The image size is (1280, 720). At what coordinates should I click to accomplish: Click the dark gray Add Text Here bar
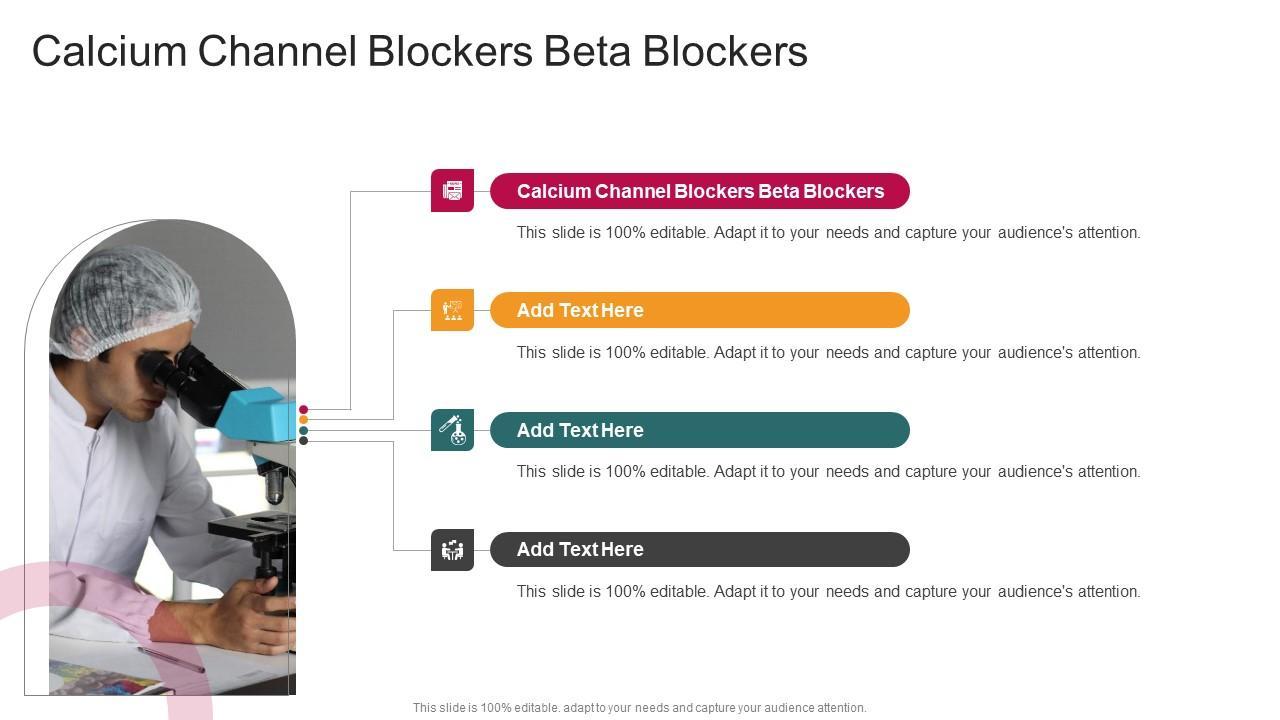[700, 549]
